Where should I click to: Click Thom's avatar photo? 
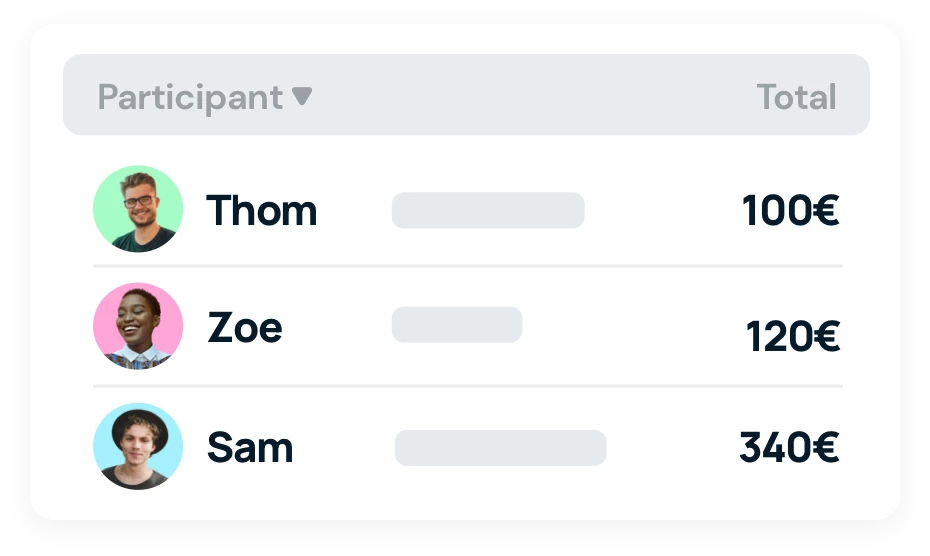tap(138, 209)
